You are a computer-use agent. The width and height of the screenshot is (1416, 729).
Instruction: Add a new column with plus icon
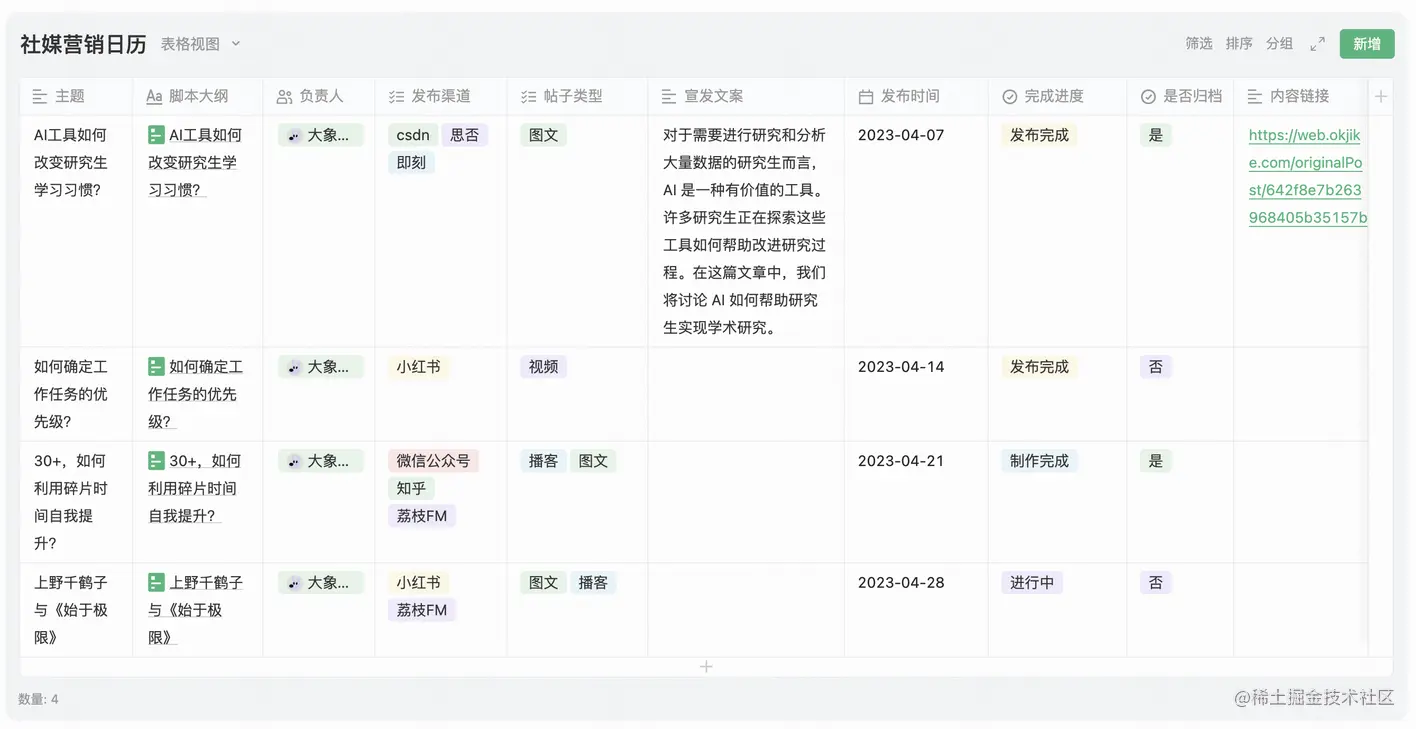pyautogui.click(x=1381, y=97)
